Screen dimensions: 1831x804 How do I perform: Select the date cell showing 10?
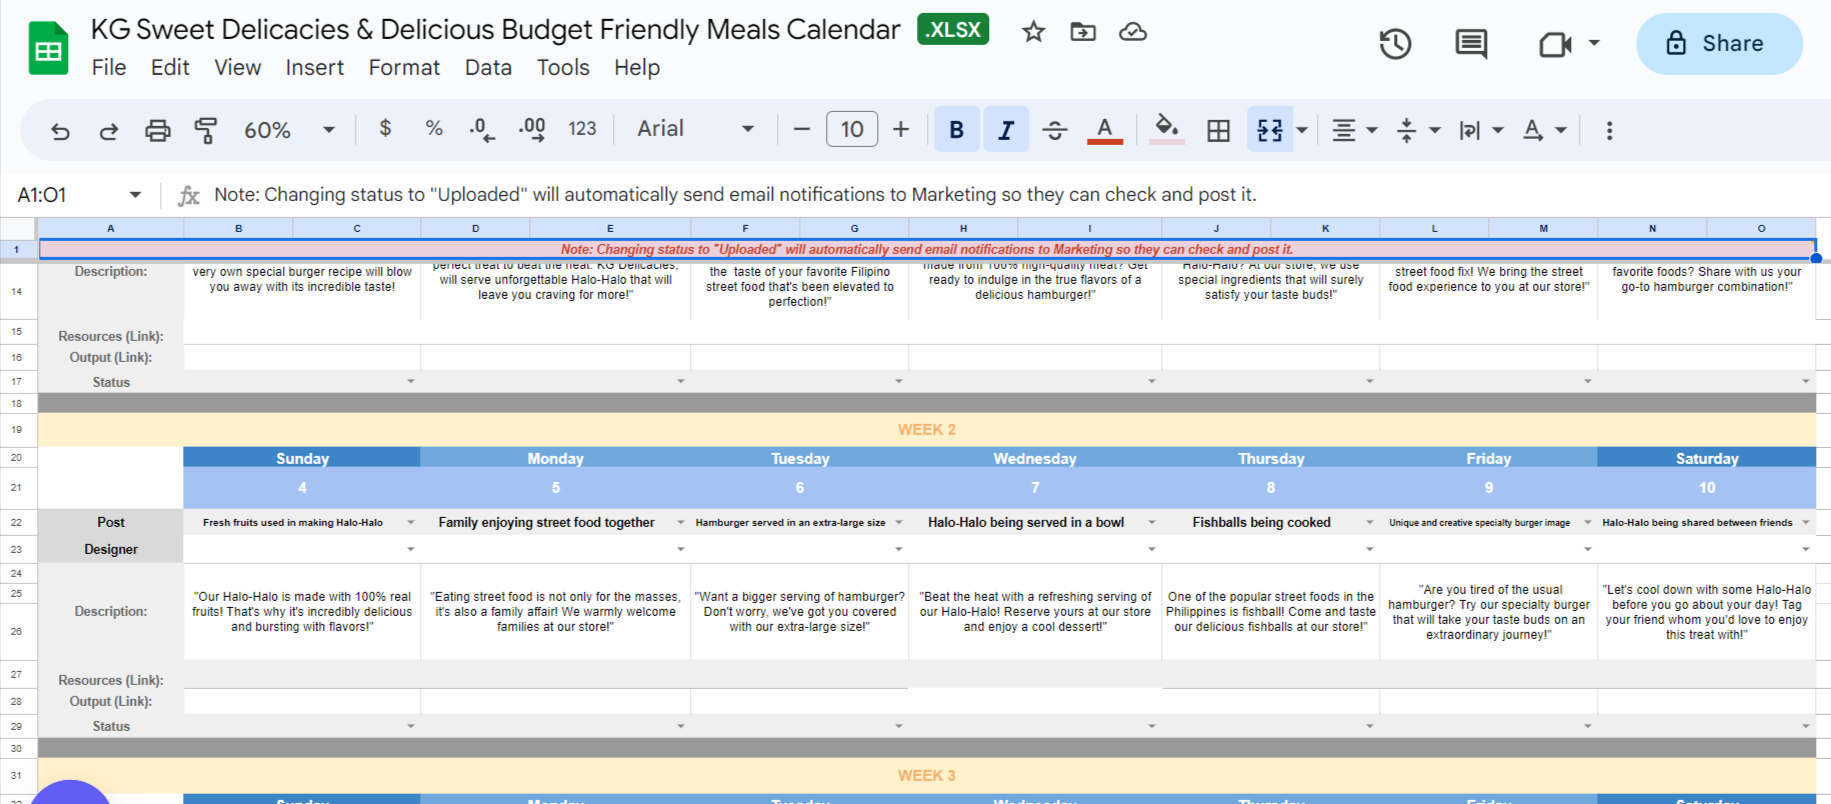click(1707, 487)
